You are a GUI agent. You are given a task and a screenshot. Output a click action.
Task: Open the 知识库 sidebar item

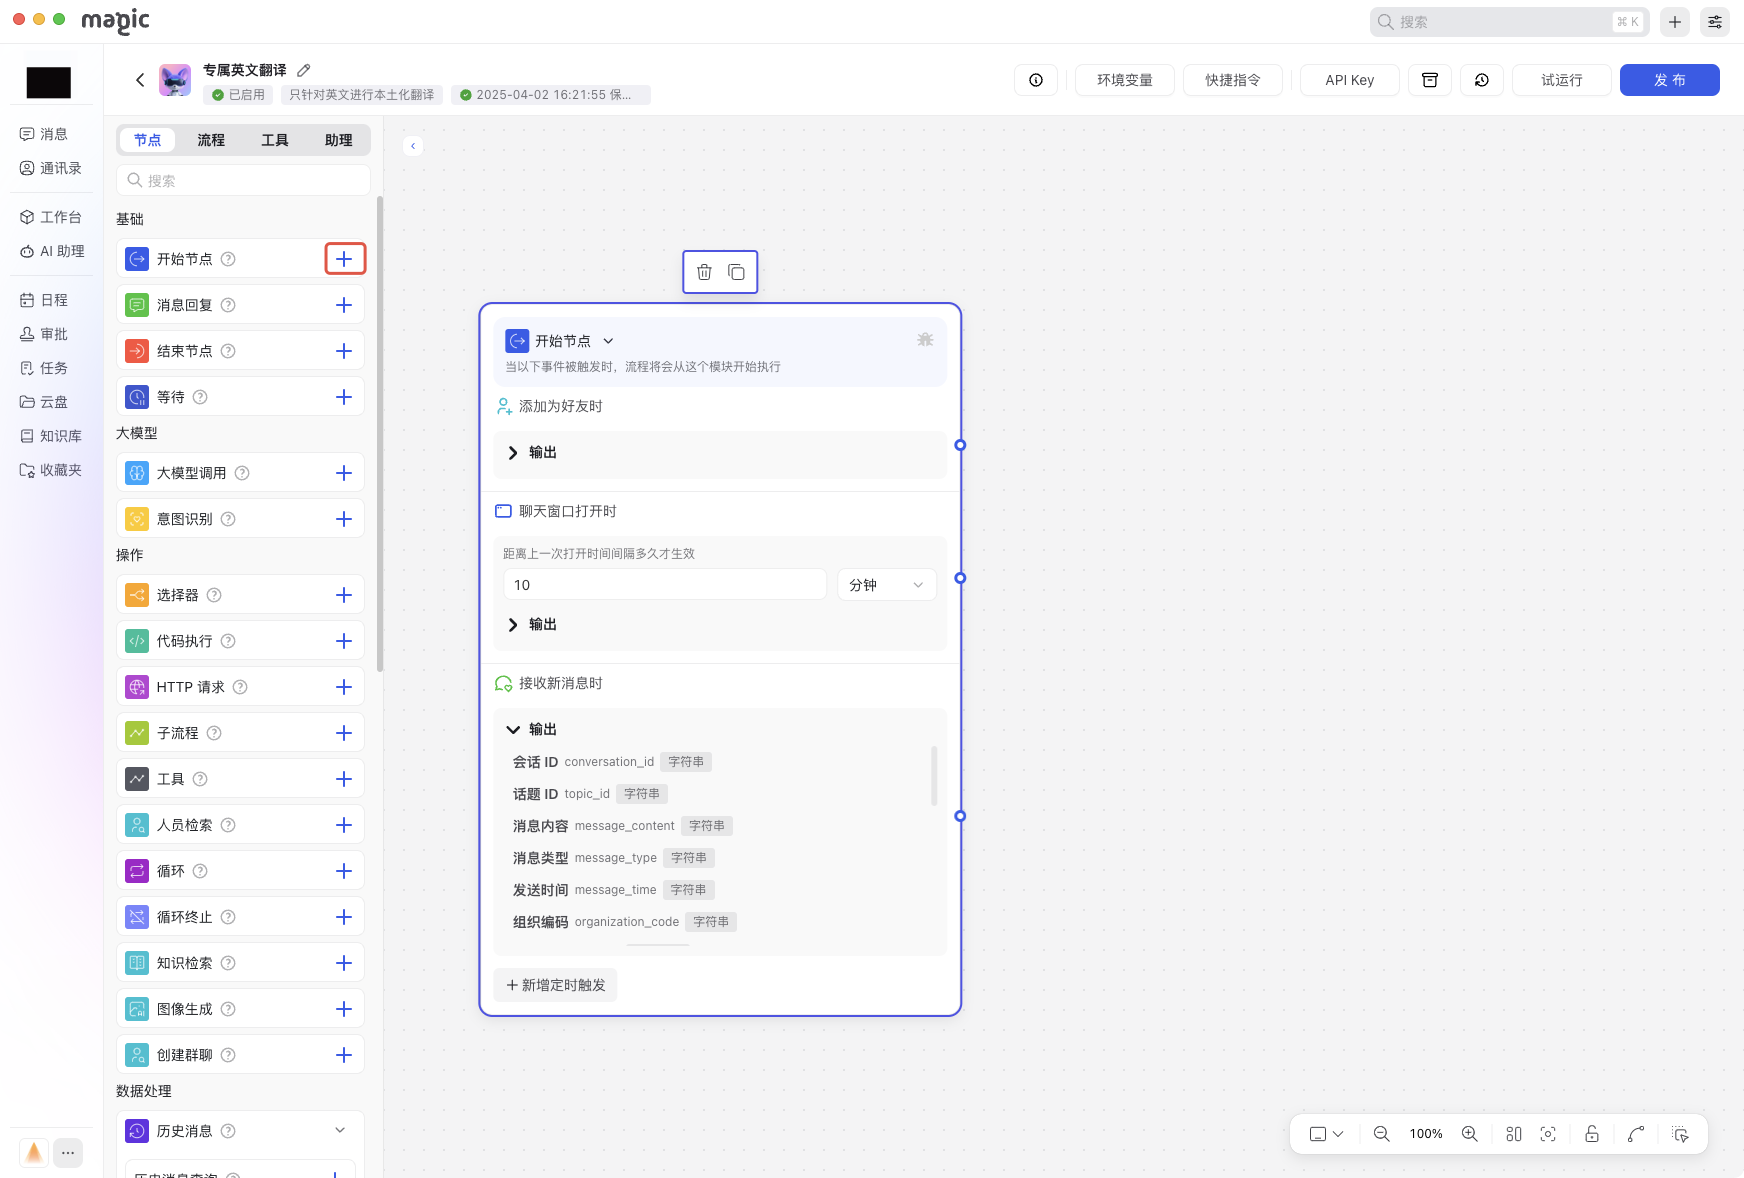click(52, 436)
